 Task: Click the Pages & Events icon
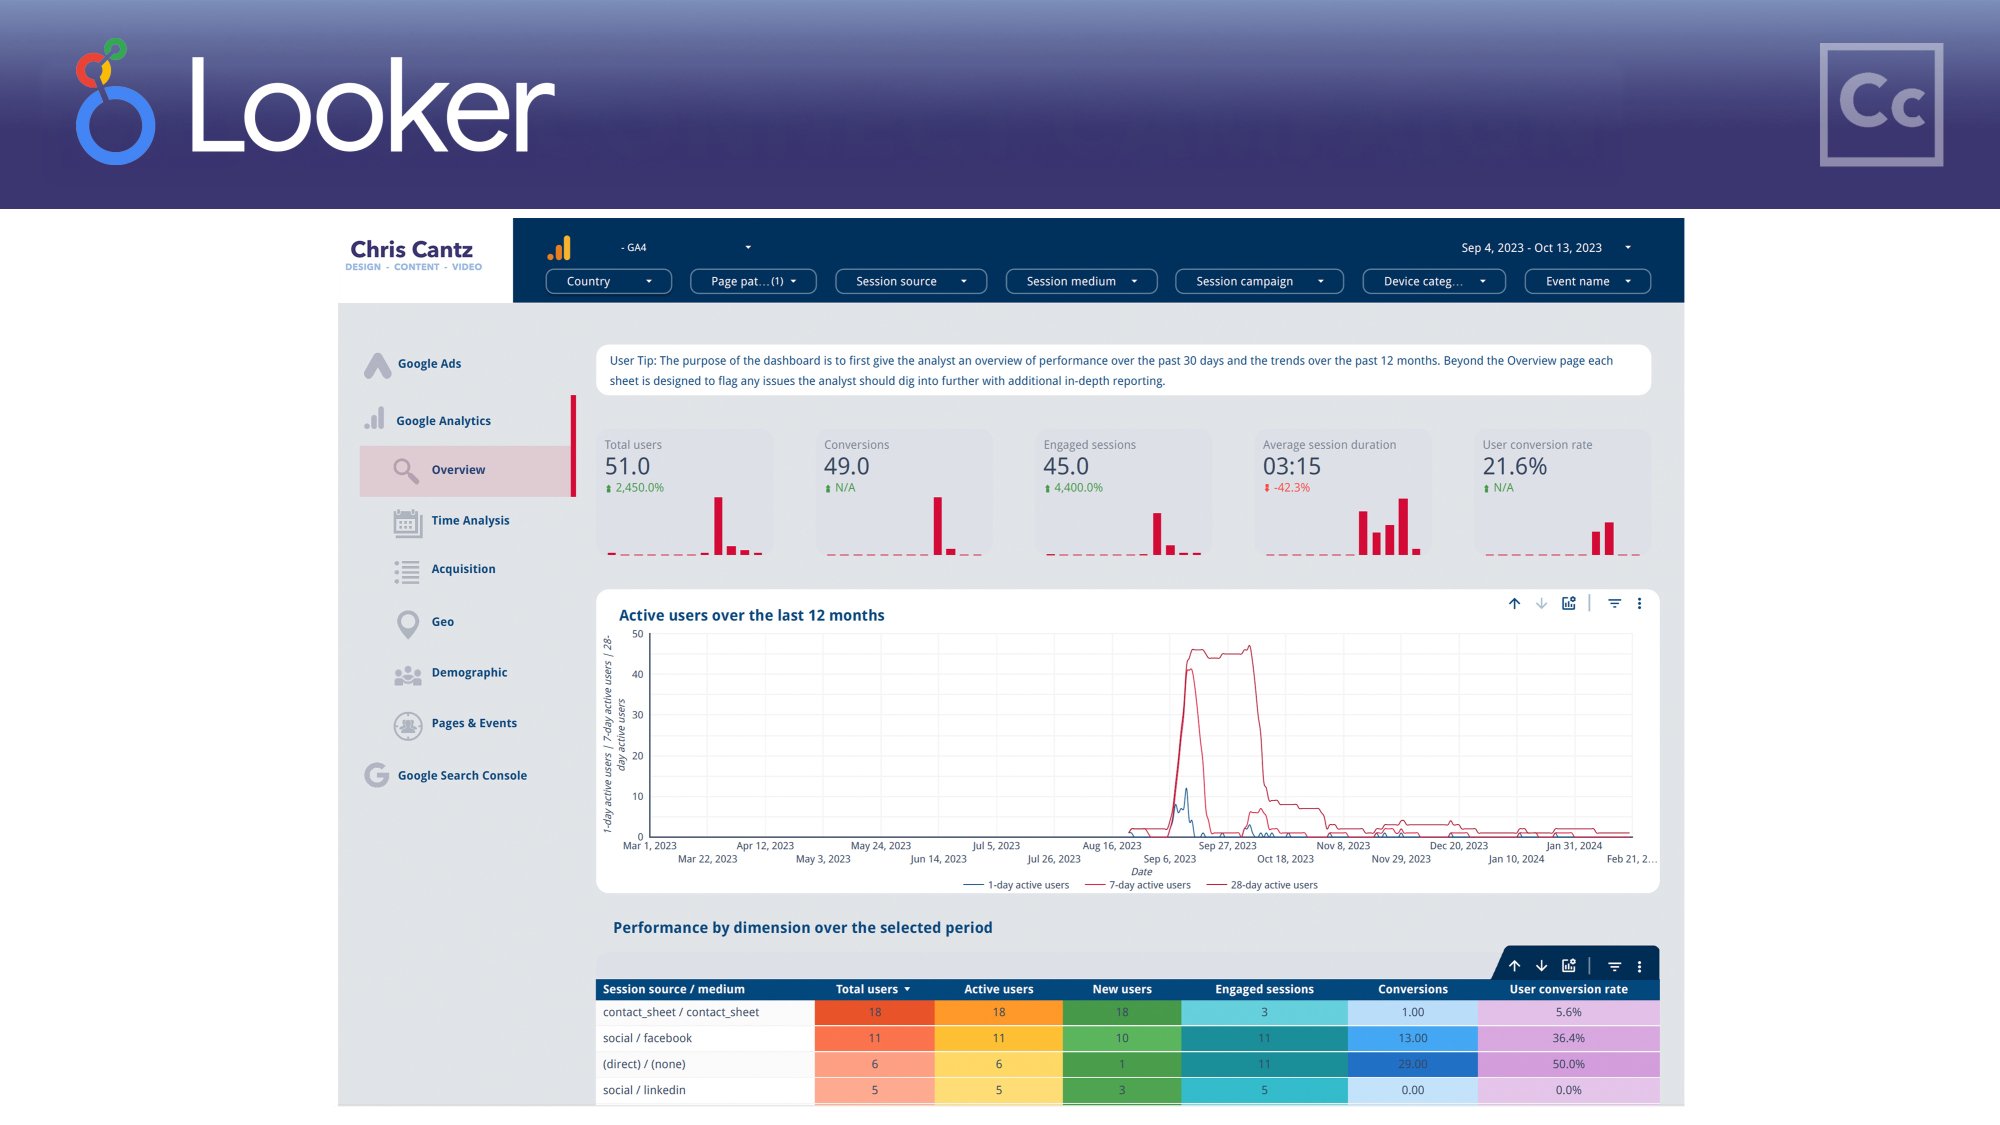407,725
